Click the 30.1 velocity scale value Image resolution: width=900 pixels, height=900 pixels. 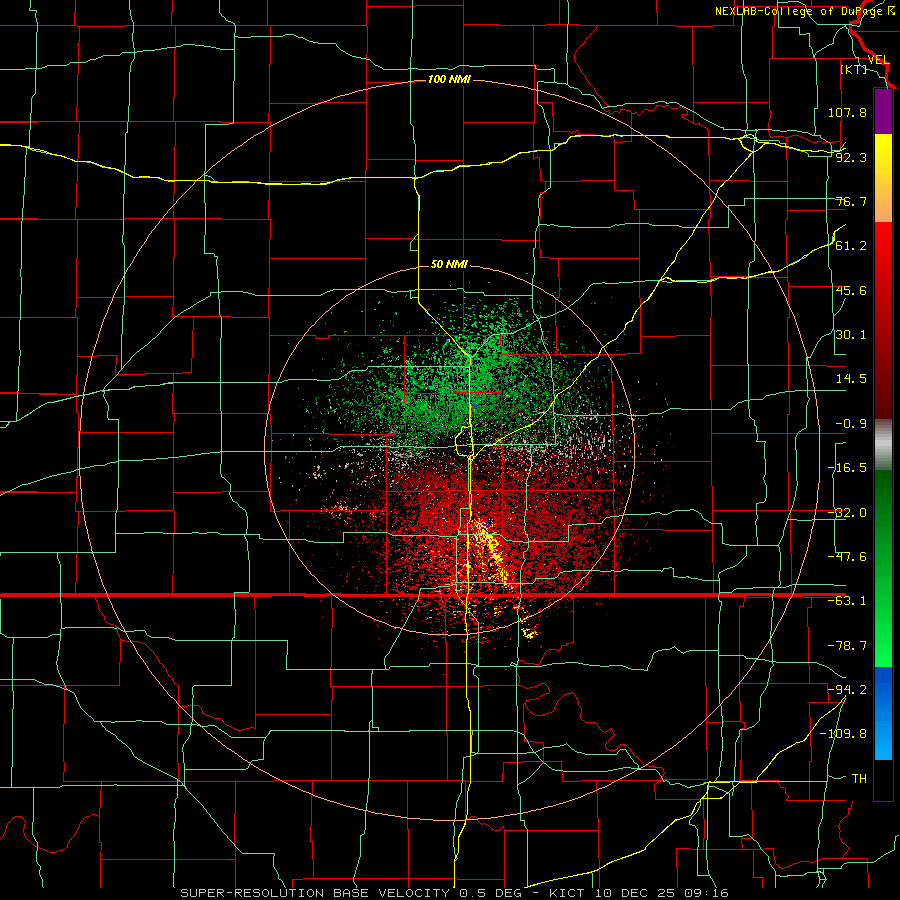point(851,335)
